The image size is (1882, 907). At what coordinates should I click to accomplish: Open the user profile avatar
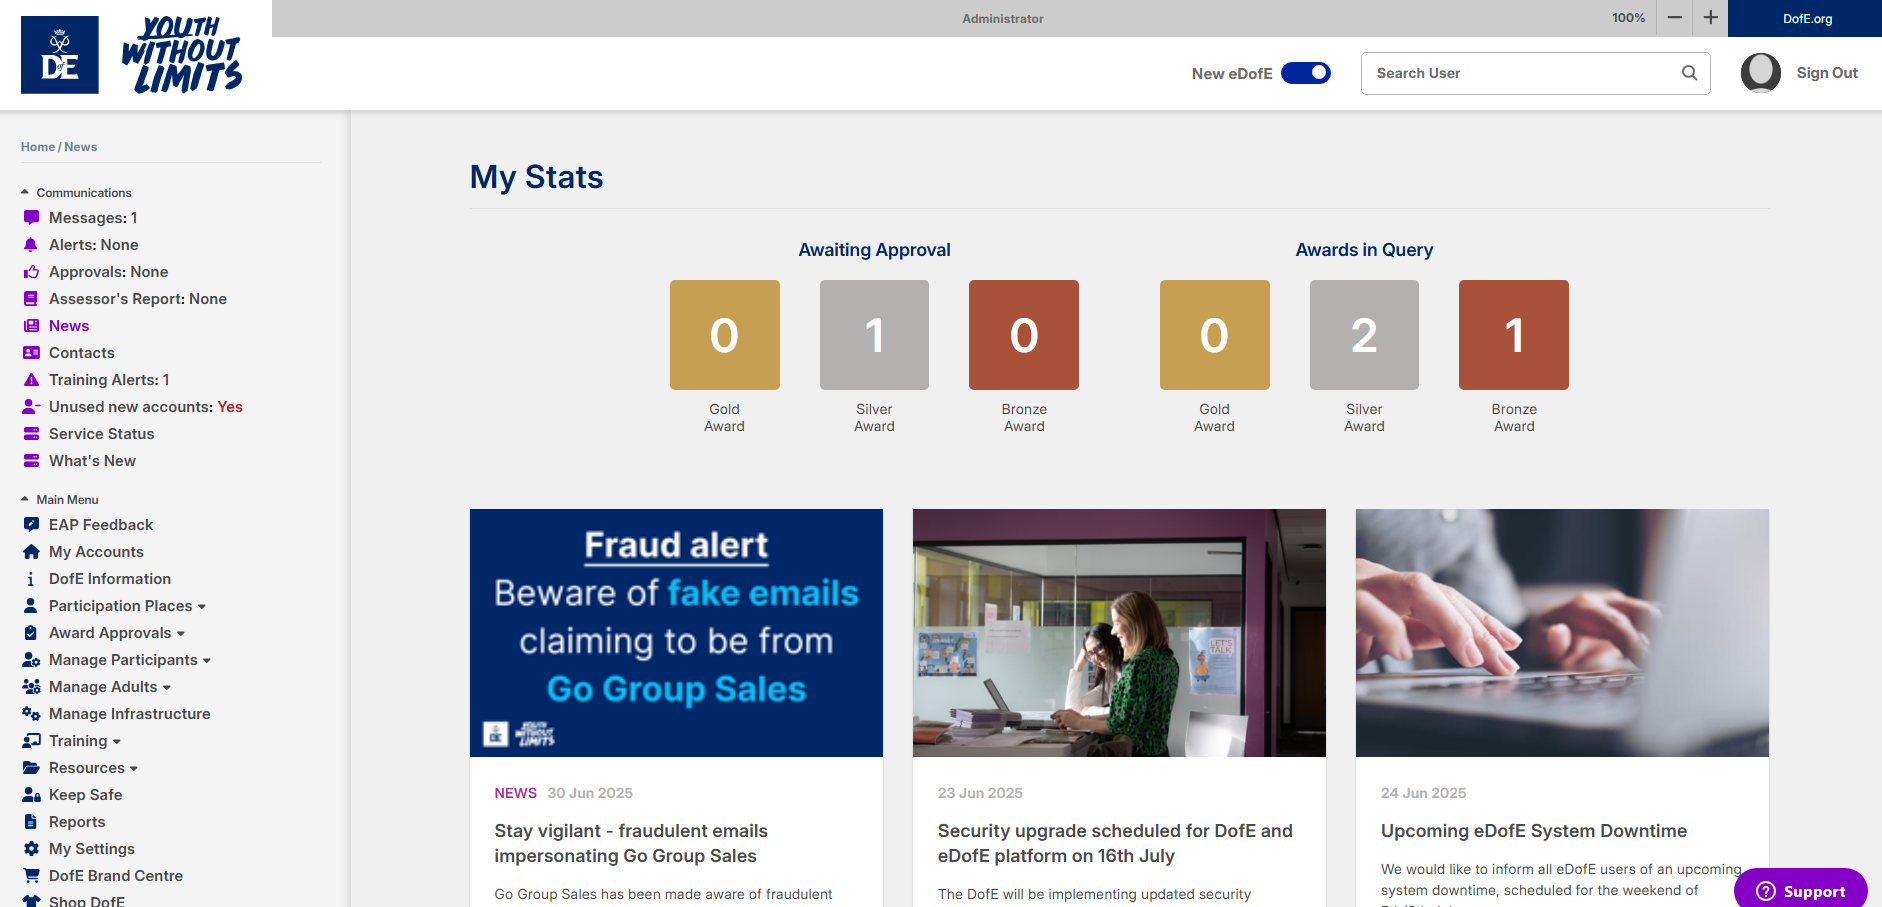[1760, 73]
